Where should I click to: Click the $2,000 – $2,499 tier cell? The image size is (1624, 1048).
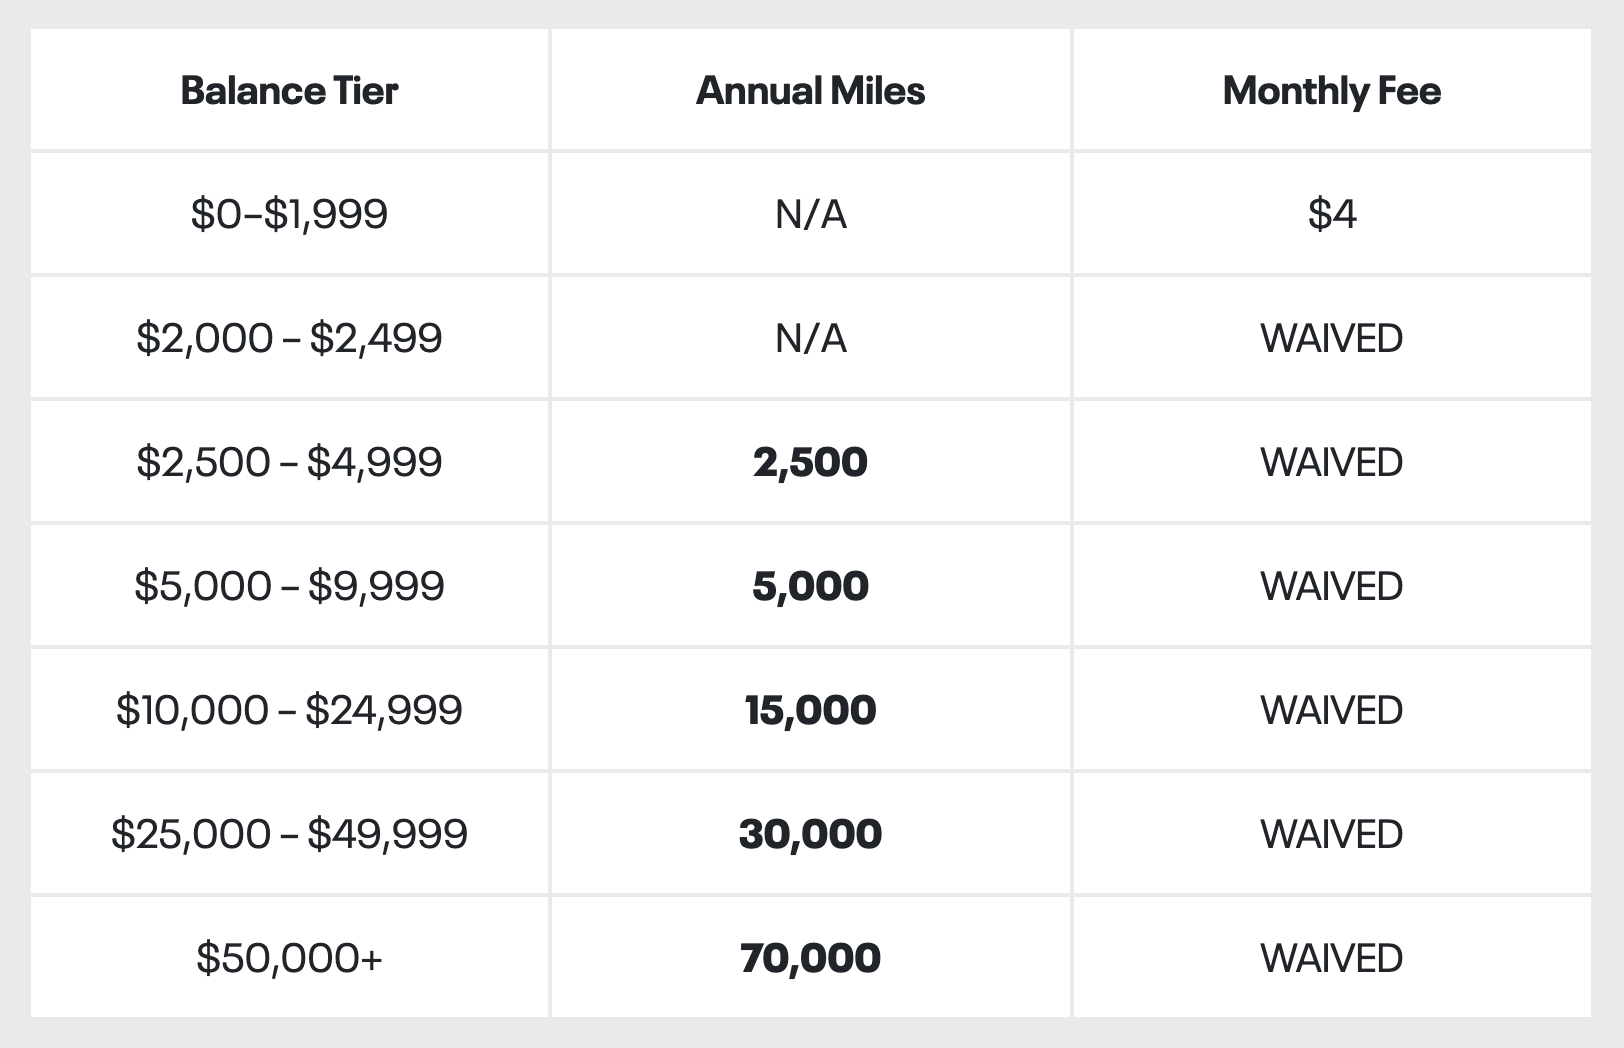click(289, 338)
